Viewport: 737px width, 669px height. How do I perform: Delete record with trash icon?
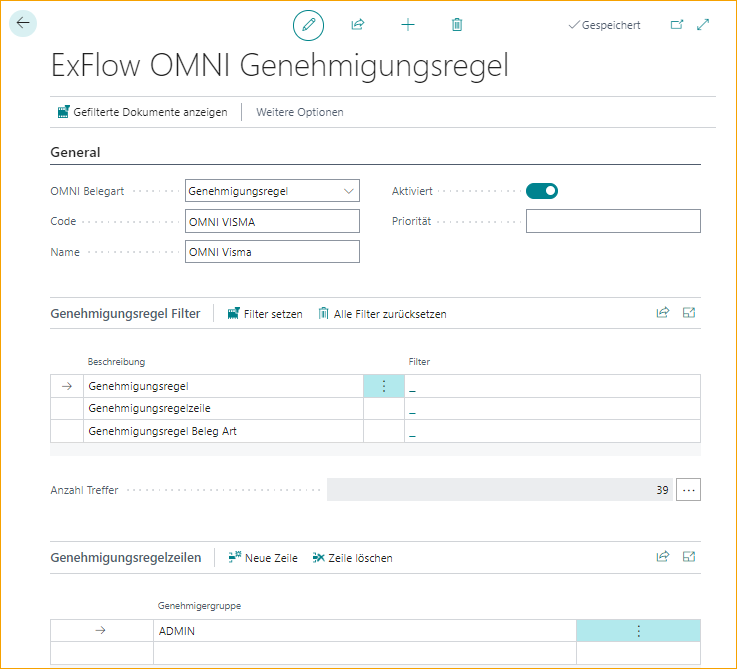457,24
